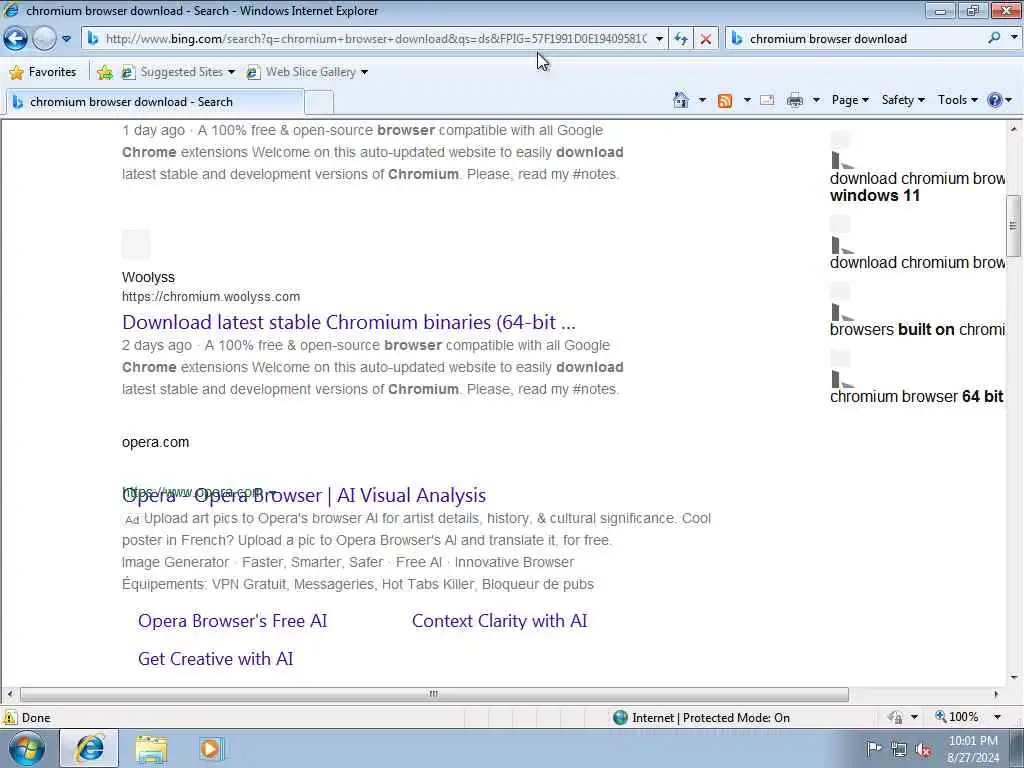Click the 100% zoom level button

[x=956, y=717]
